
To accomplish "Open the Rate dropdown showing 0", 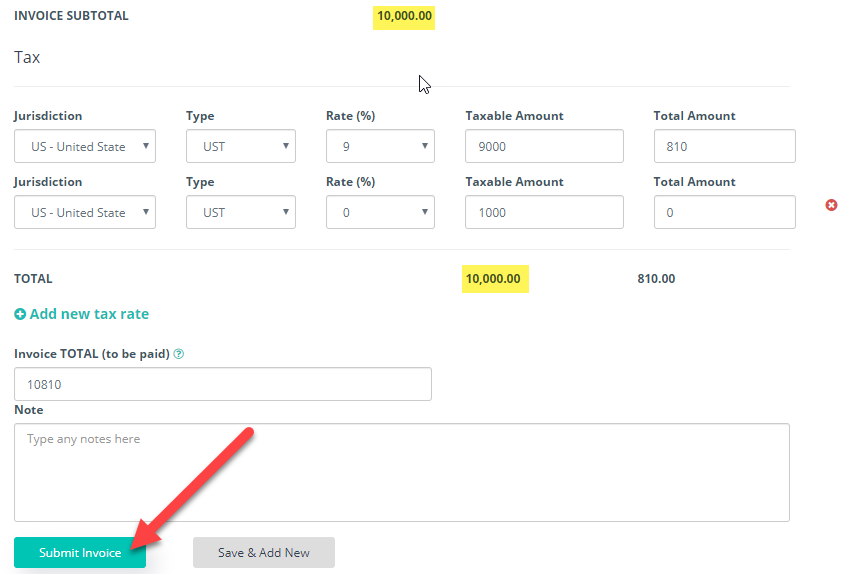I will (x=380, y=212).
